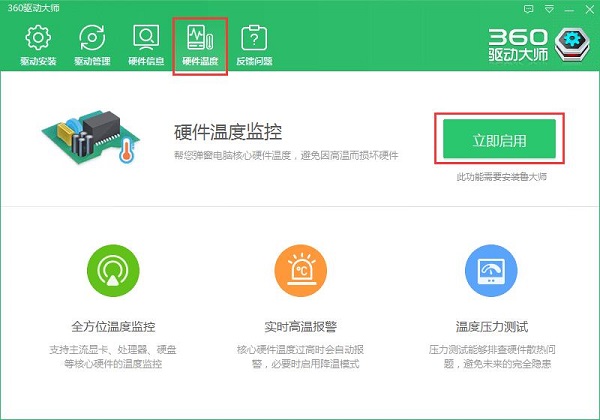Click the blue 温度压力测试 gauge icon

click(491, 270)
